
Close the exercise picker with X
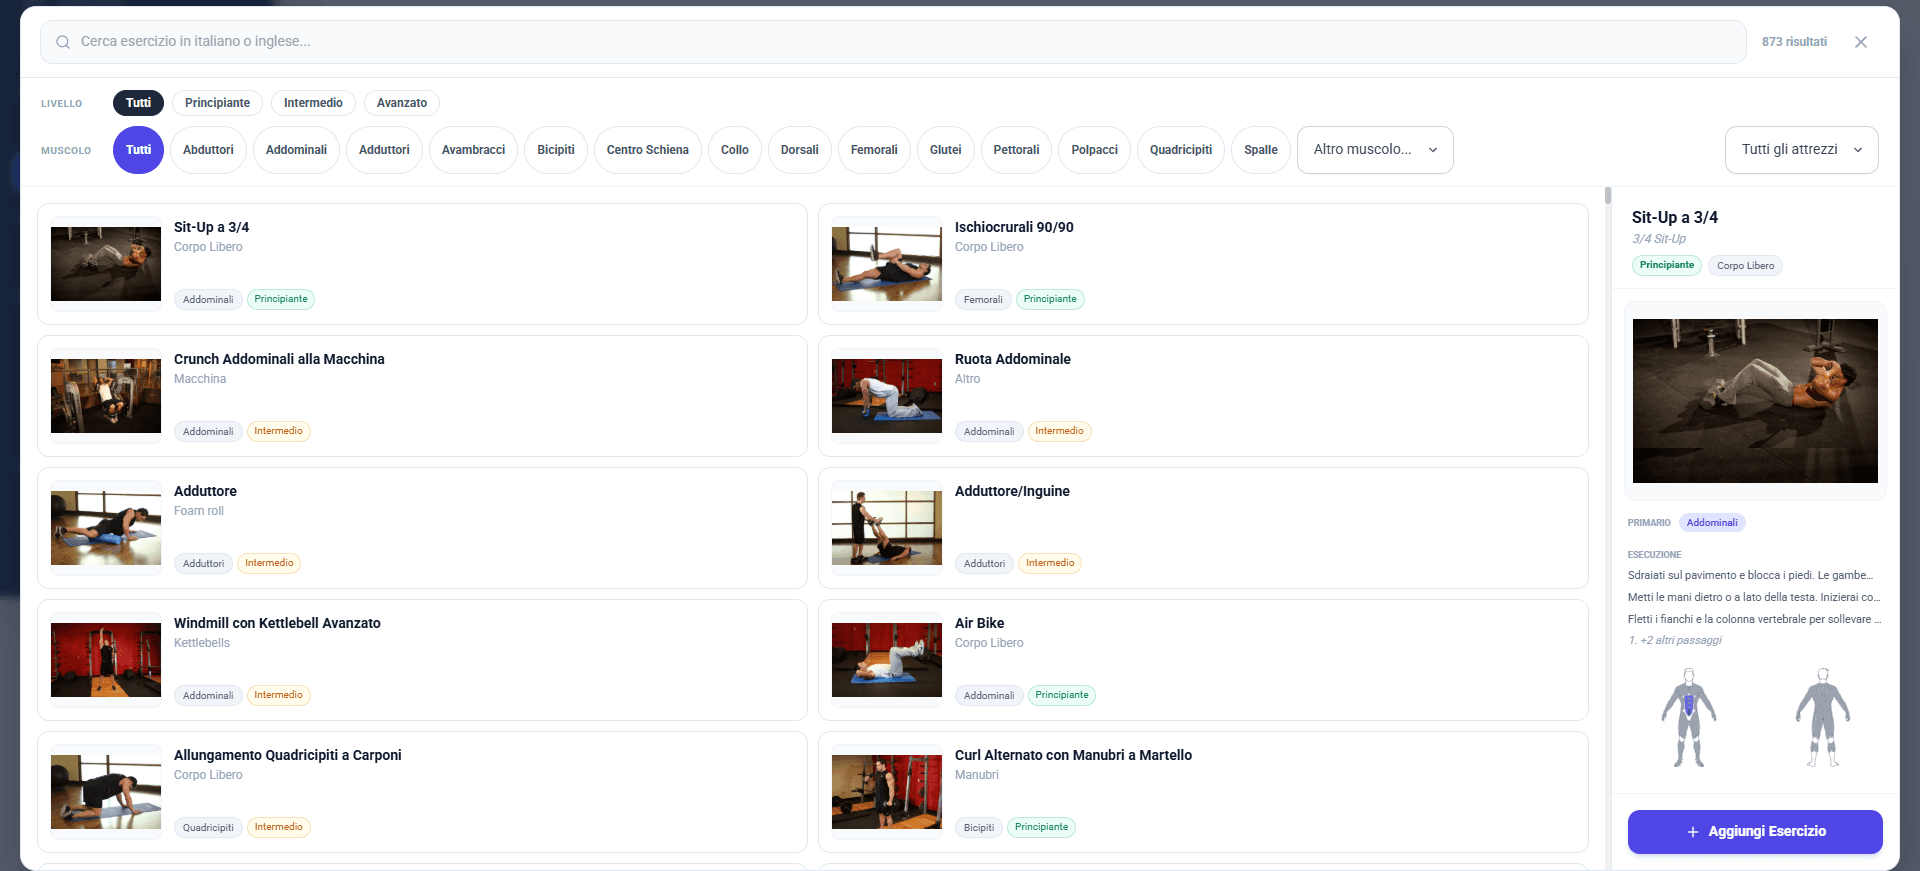point(1860,42)
